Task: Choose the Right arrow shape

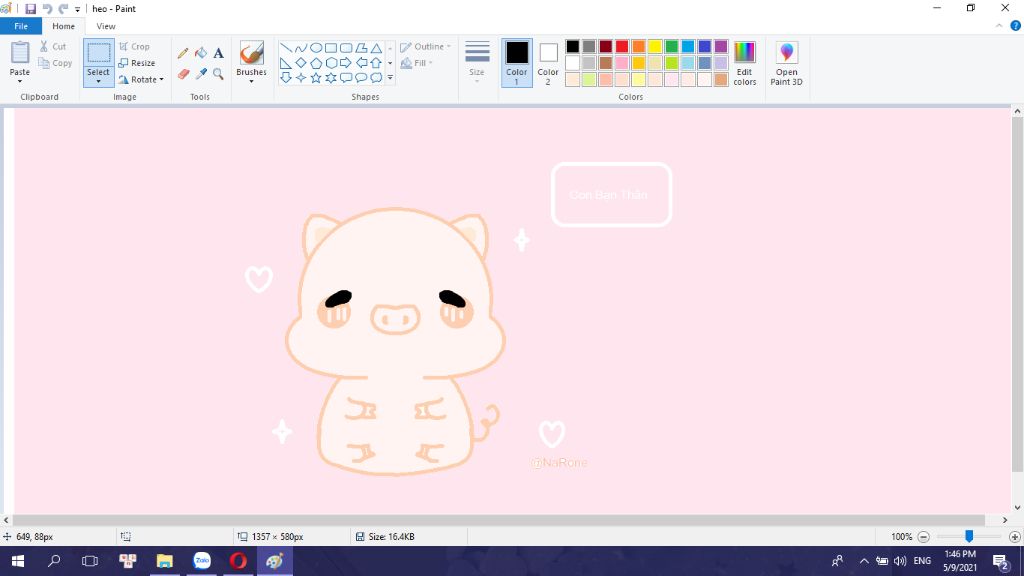Action: click(x=345, y=63)
